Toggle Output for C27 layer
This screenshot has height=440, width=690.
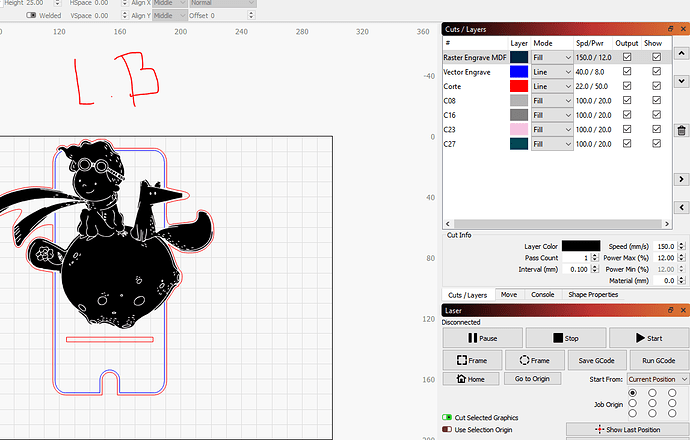[x=627, y=143]
